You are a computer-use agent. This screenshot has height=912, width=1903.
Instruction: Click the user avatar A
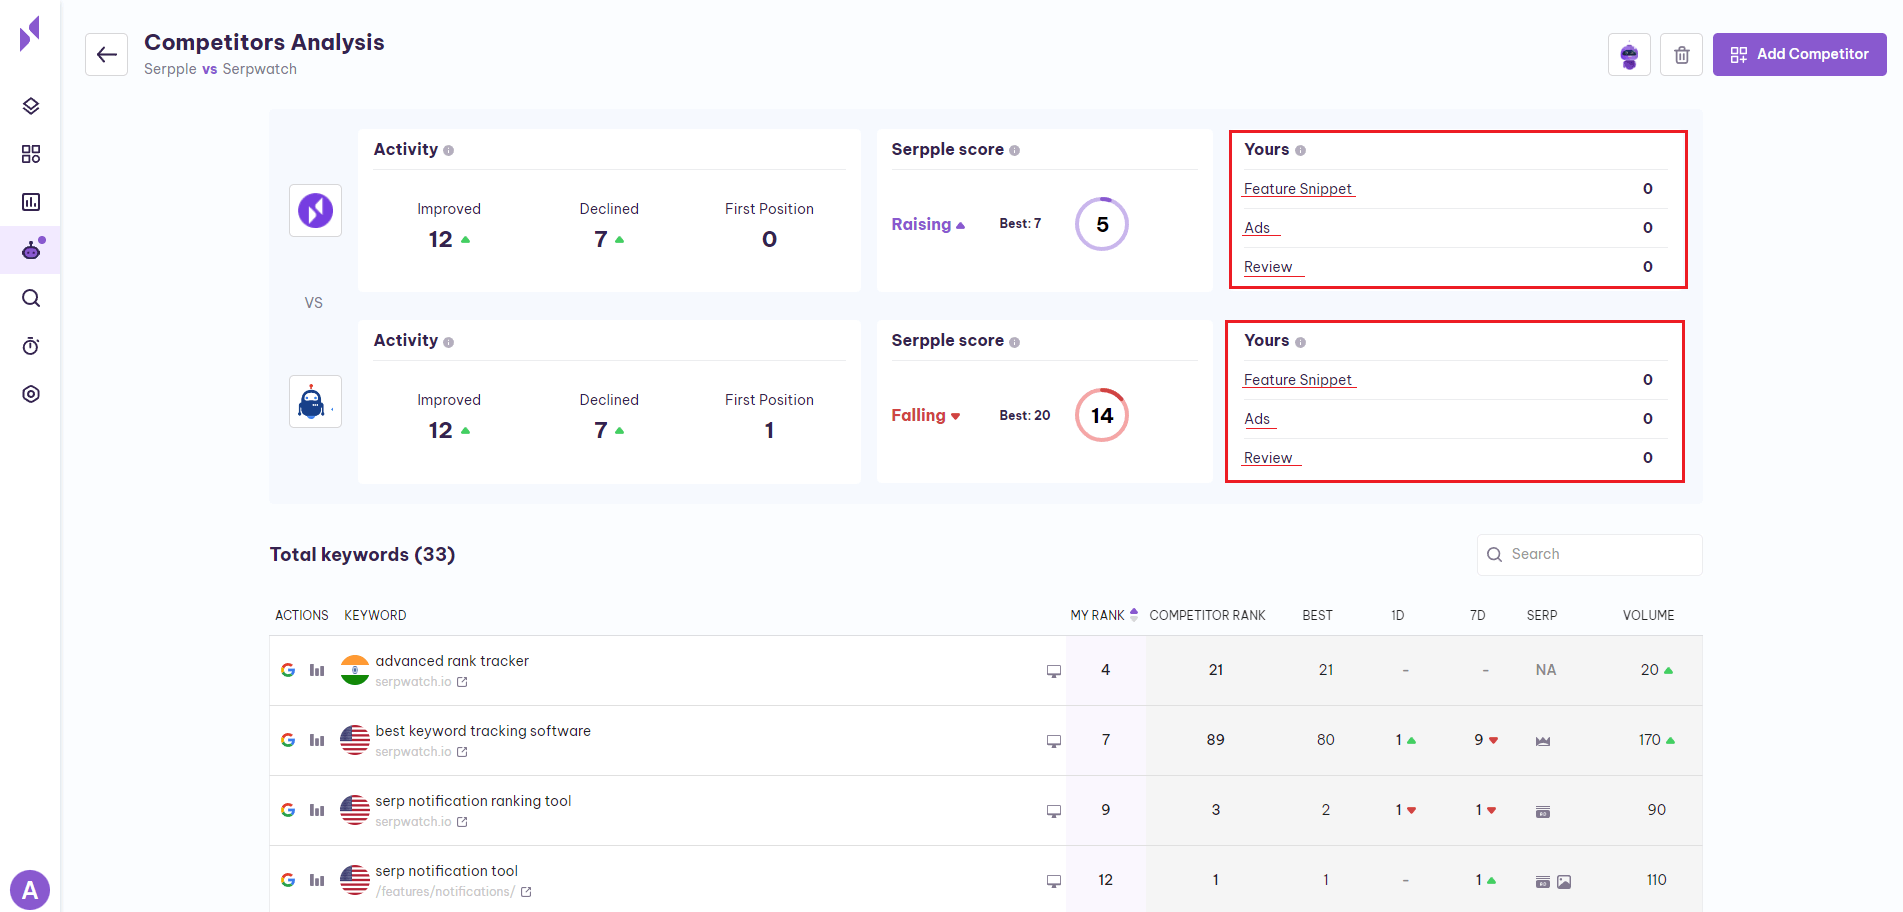(x=30, y=889)
